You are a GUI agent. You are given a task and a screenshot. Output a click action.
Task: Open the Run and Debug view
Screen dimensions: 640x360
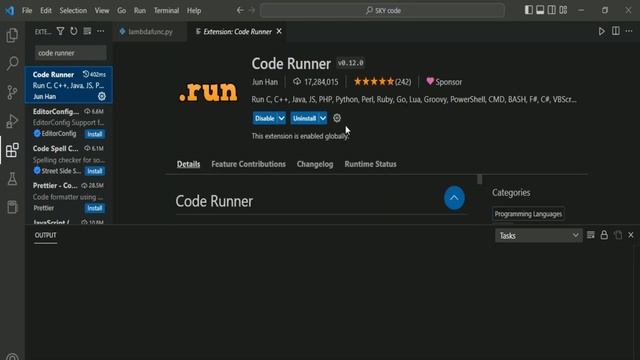click(12, 121)
